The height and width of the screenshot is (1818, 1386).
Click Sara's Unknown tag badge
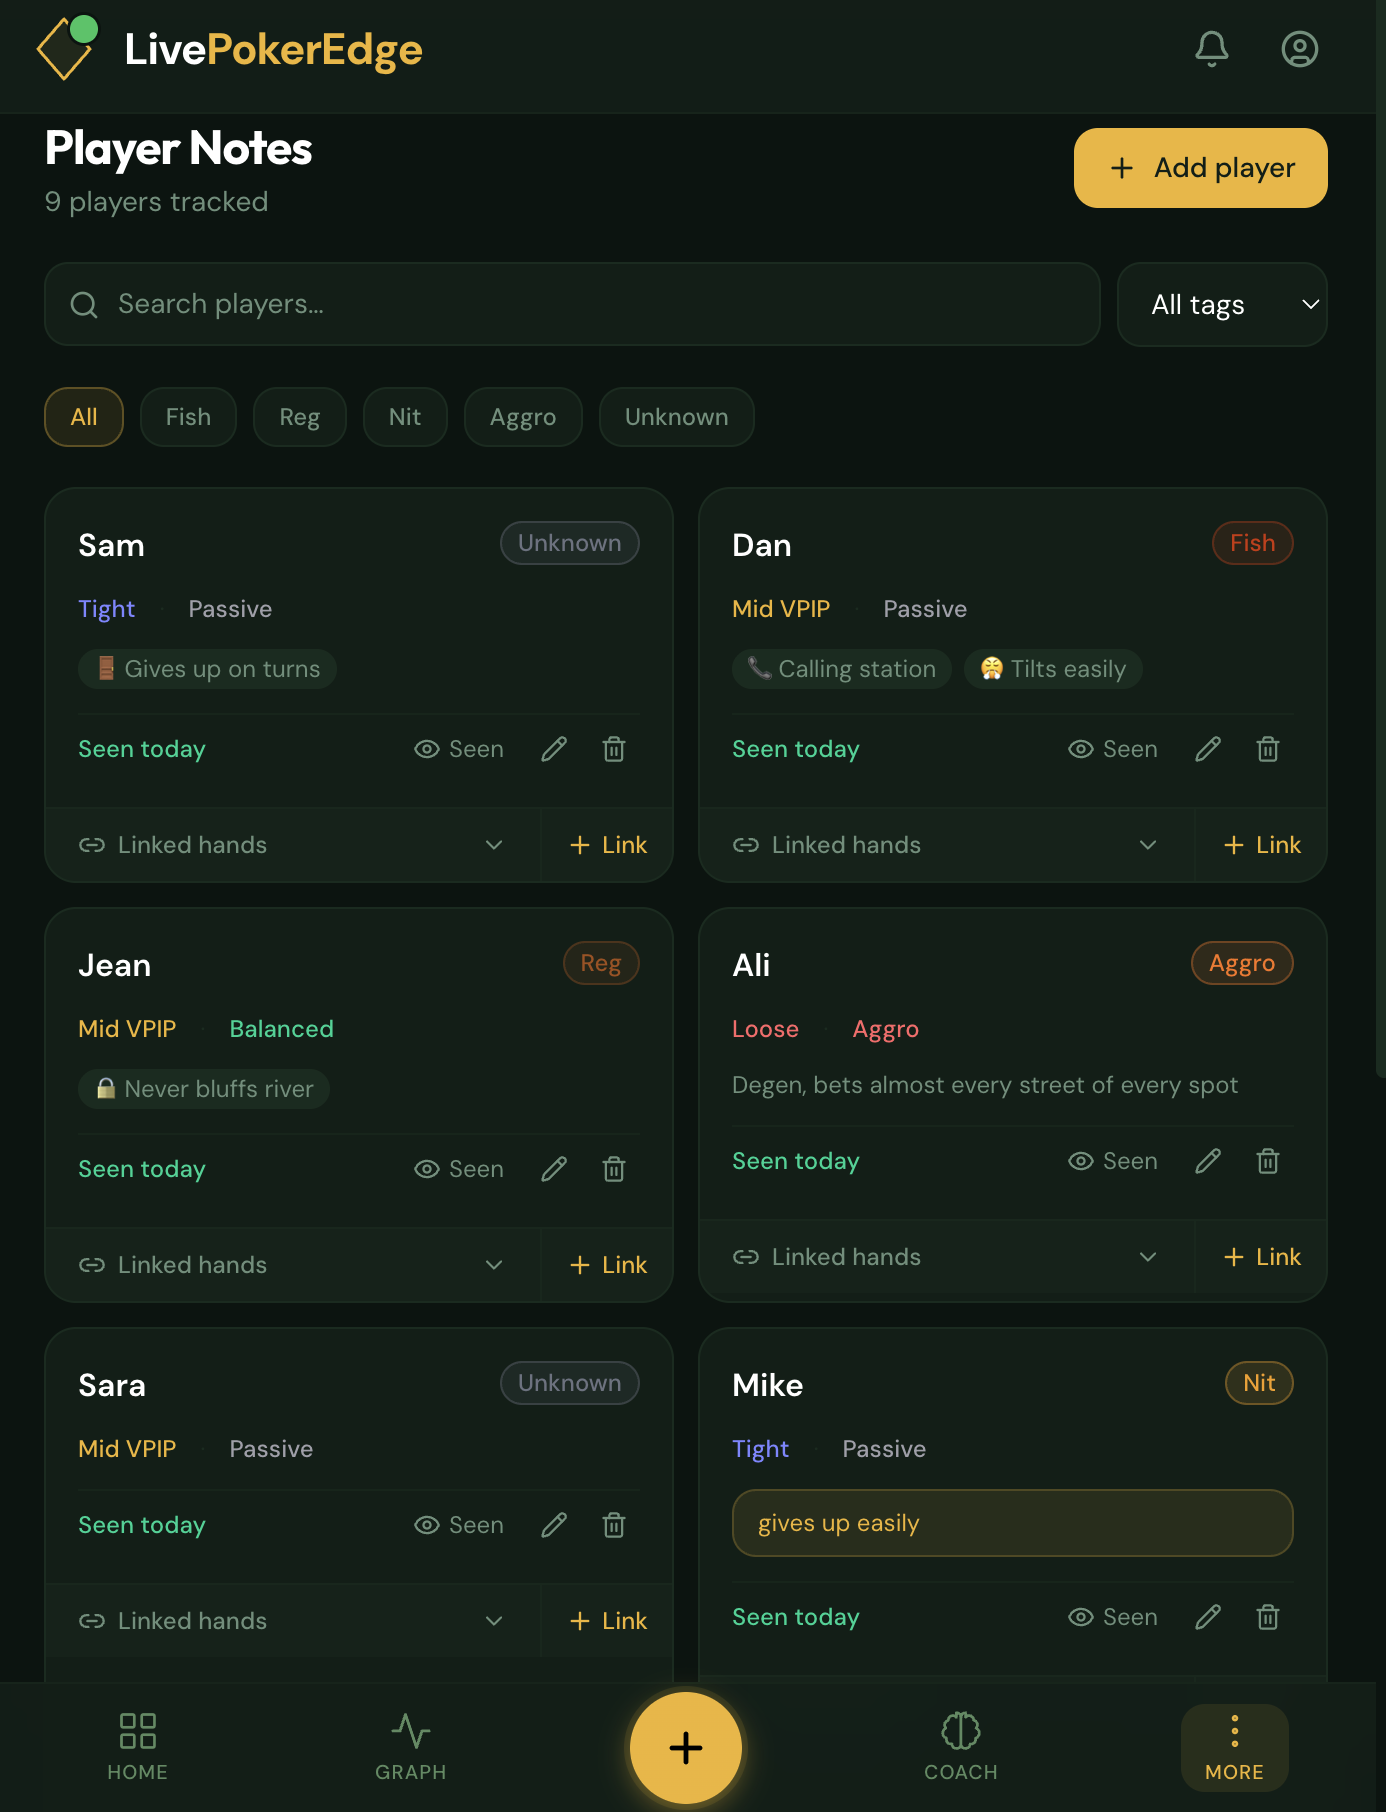pyautogui.click(x=569, y=1383)
